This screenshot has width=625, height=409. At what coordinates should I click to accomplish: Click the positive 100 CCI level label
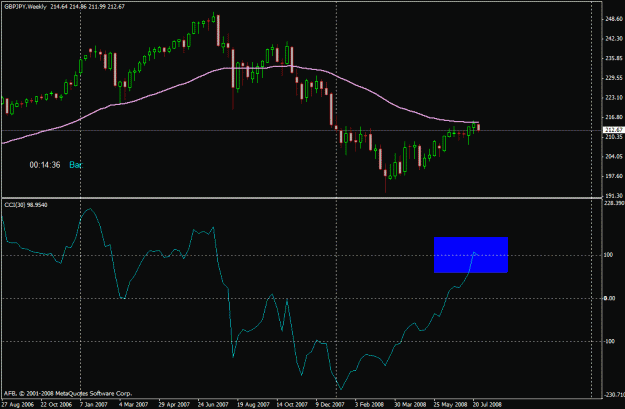(x=609, y=255)
